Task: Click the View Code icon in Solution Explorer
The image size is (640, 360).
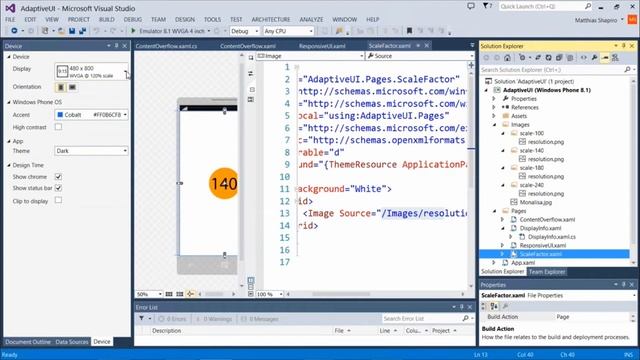Action: coord(583,58)
